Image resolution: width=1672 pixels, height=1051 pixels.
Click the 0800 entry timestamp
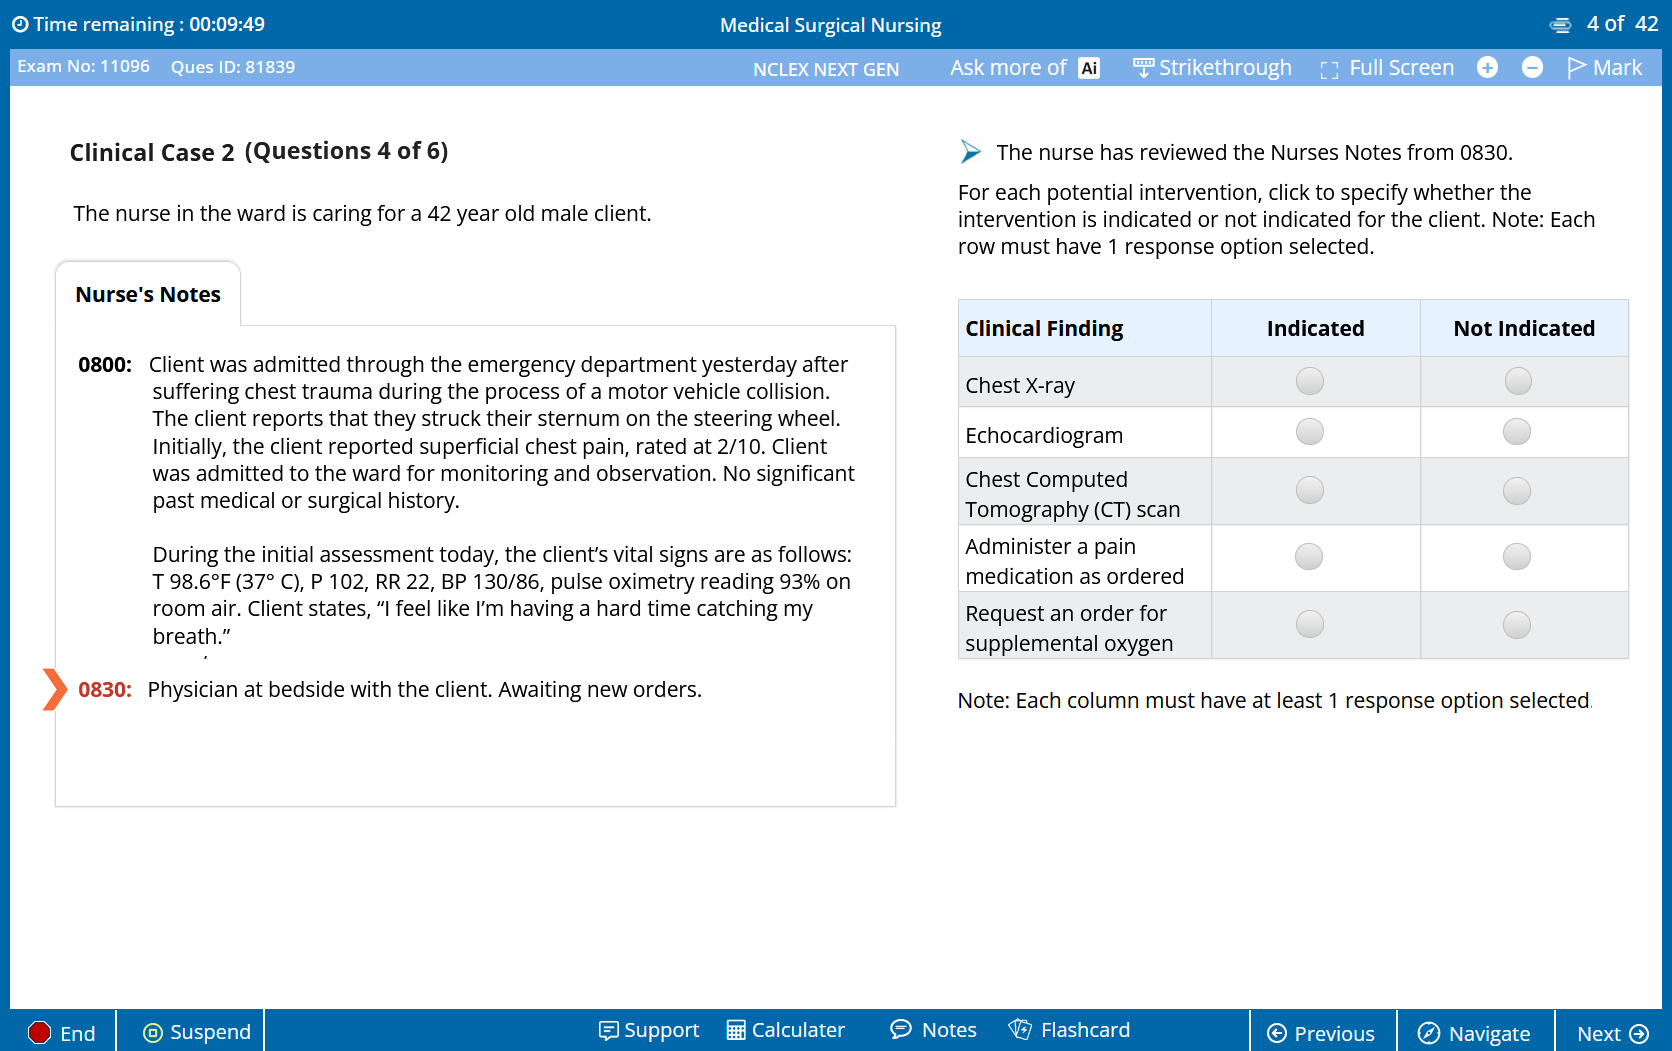(105, 364)
